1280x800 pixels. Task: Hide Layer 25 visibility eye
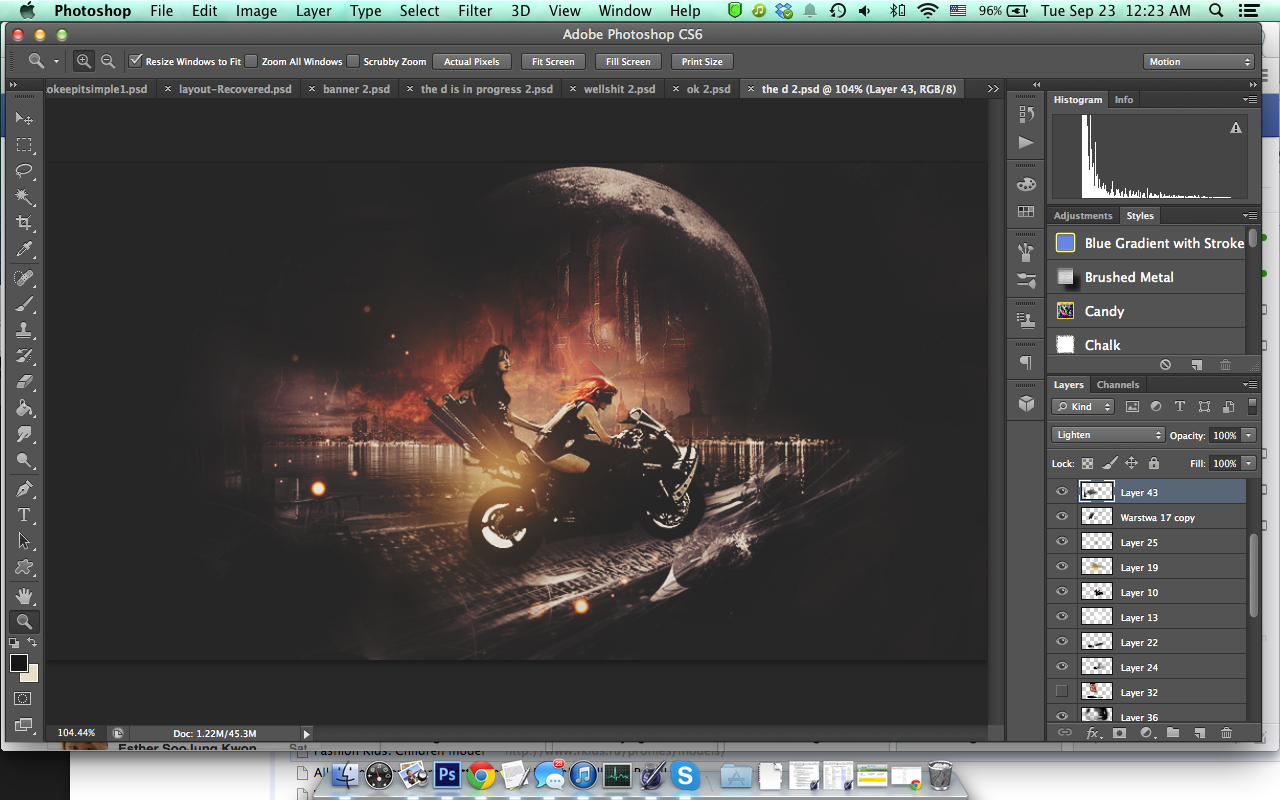[x=1062, y=542]
